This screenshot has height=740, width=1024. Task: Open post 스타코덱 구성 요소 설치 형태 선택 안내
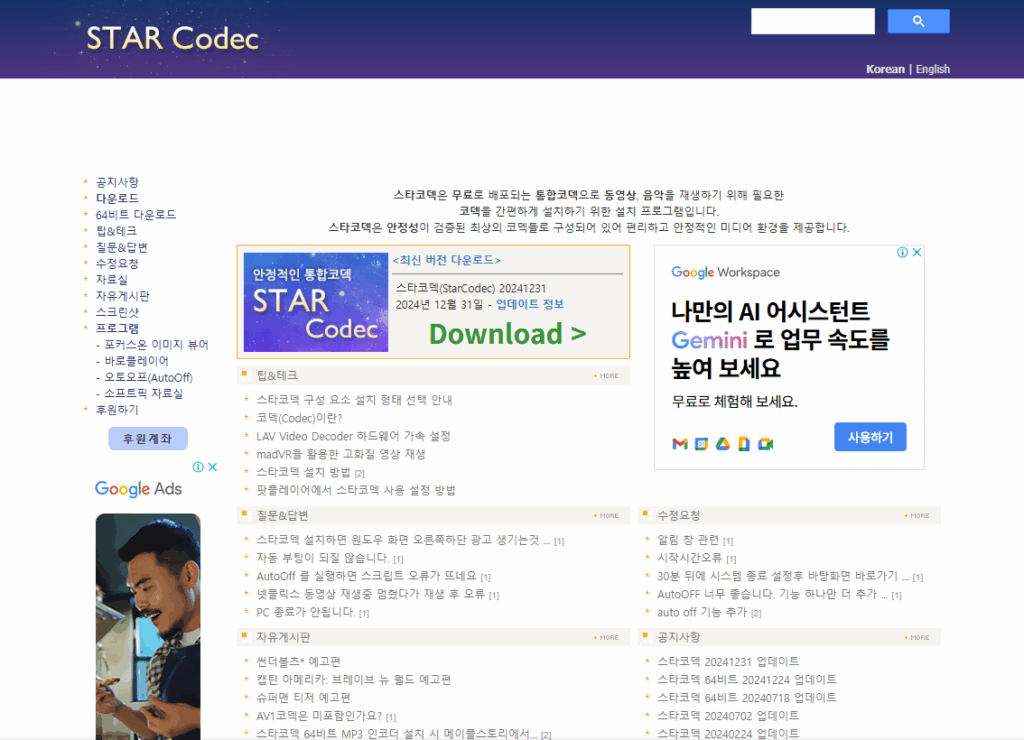tap(354, 400)
